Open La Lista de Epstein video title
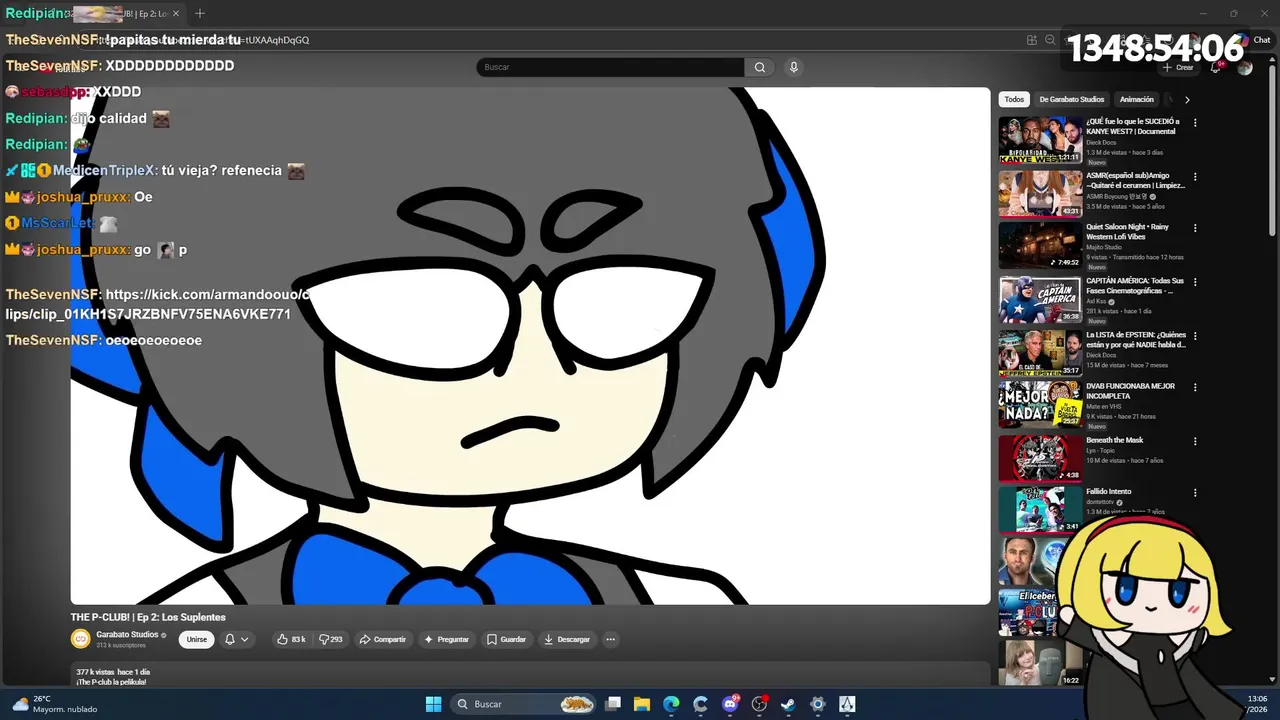1280x720 pixels. pyautogui.click(x=1136, y=340)
